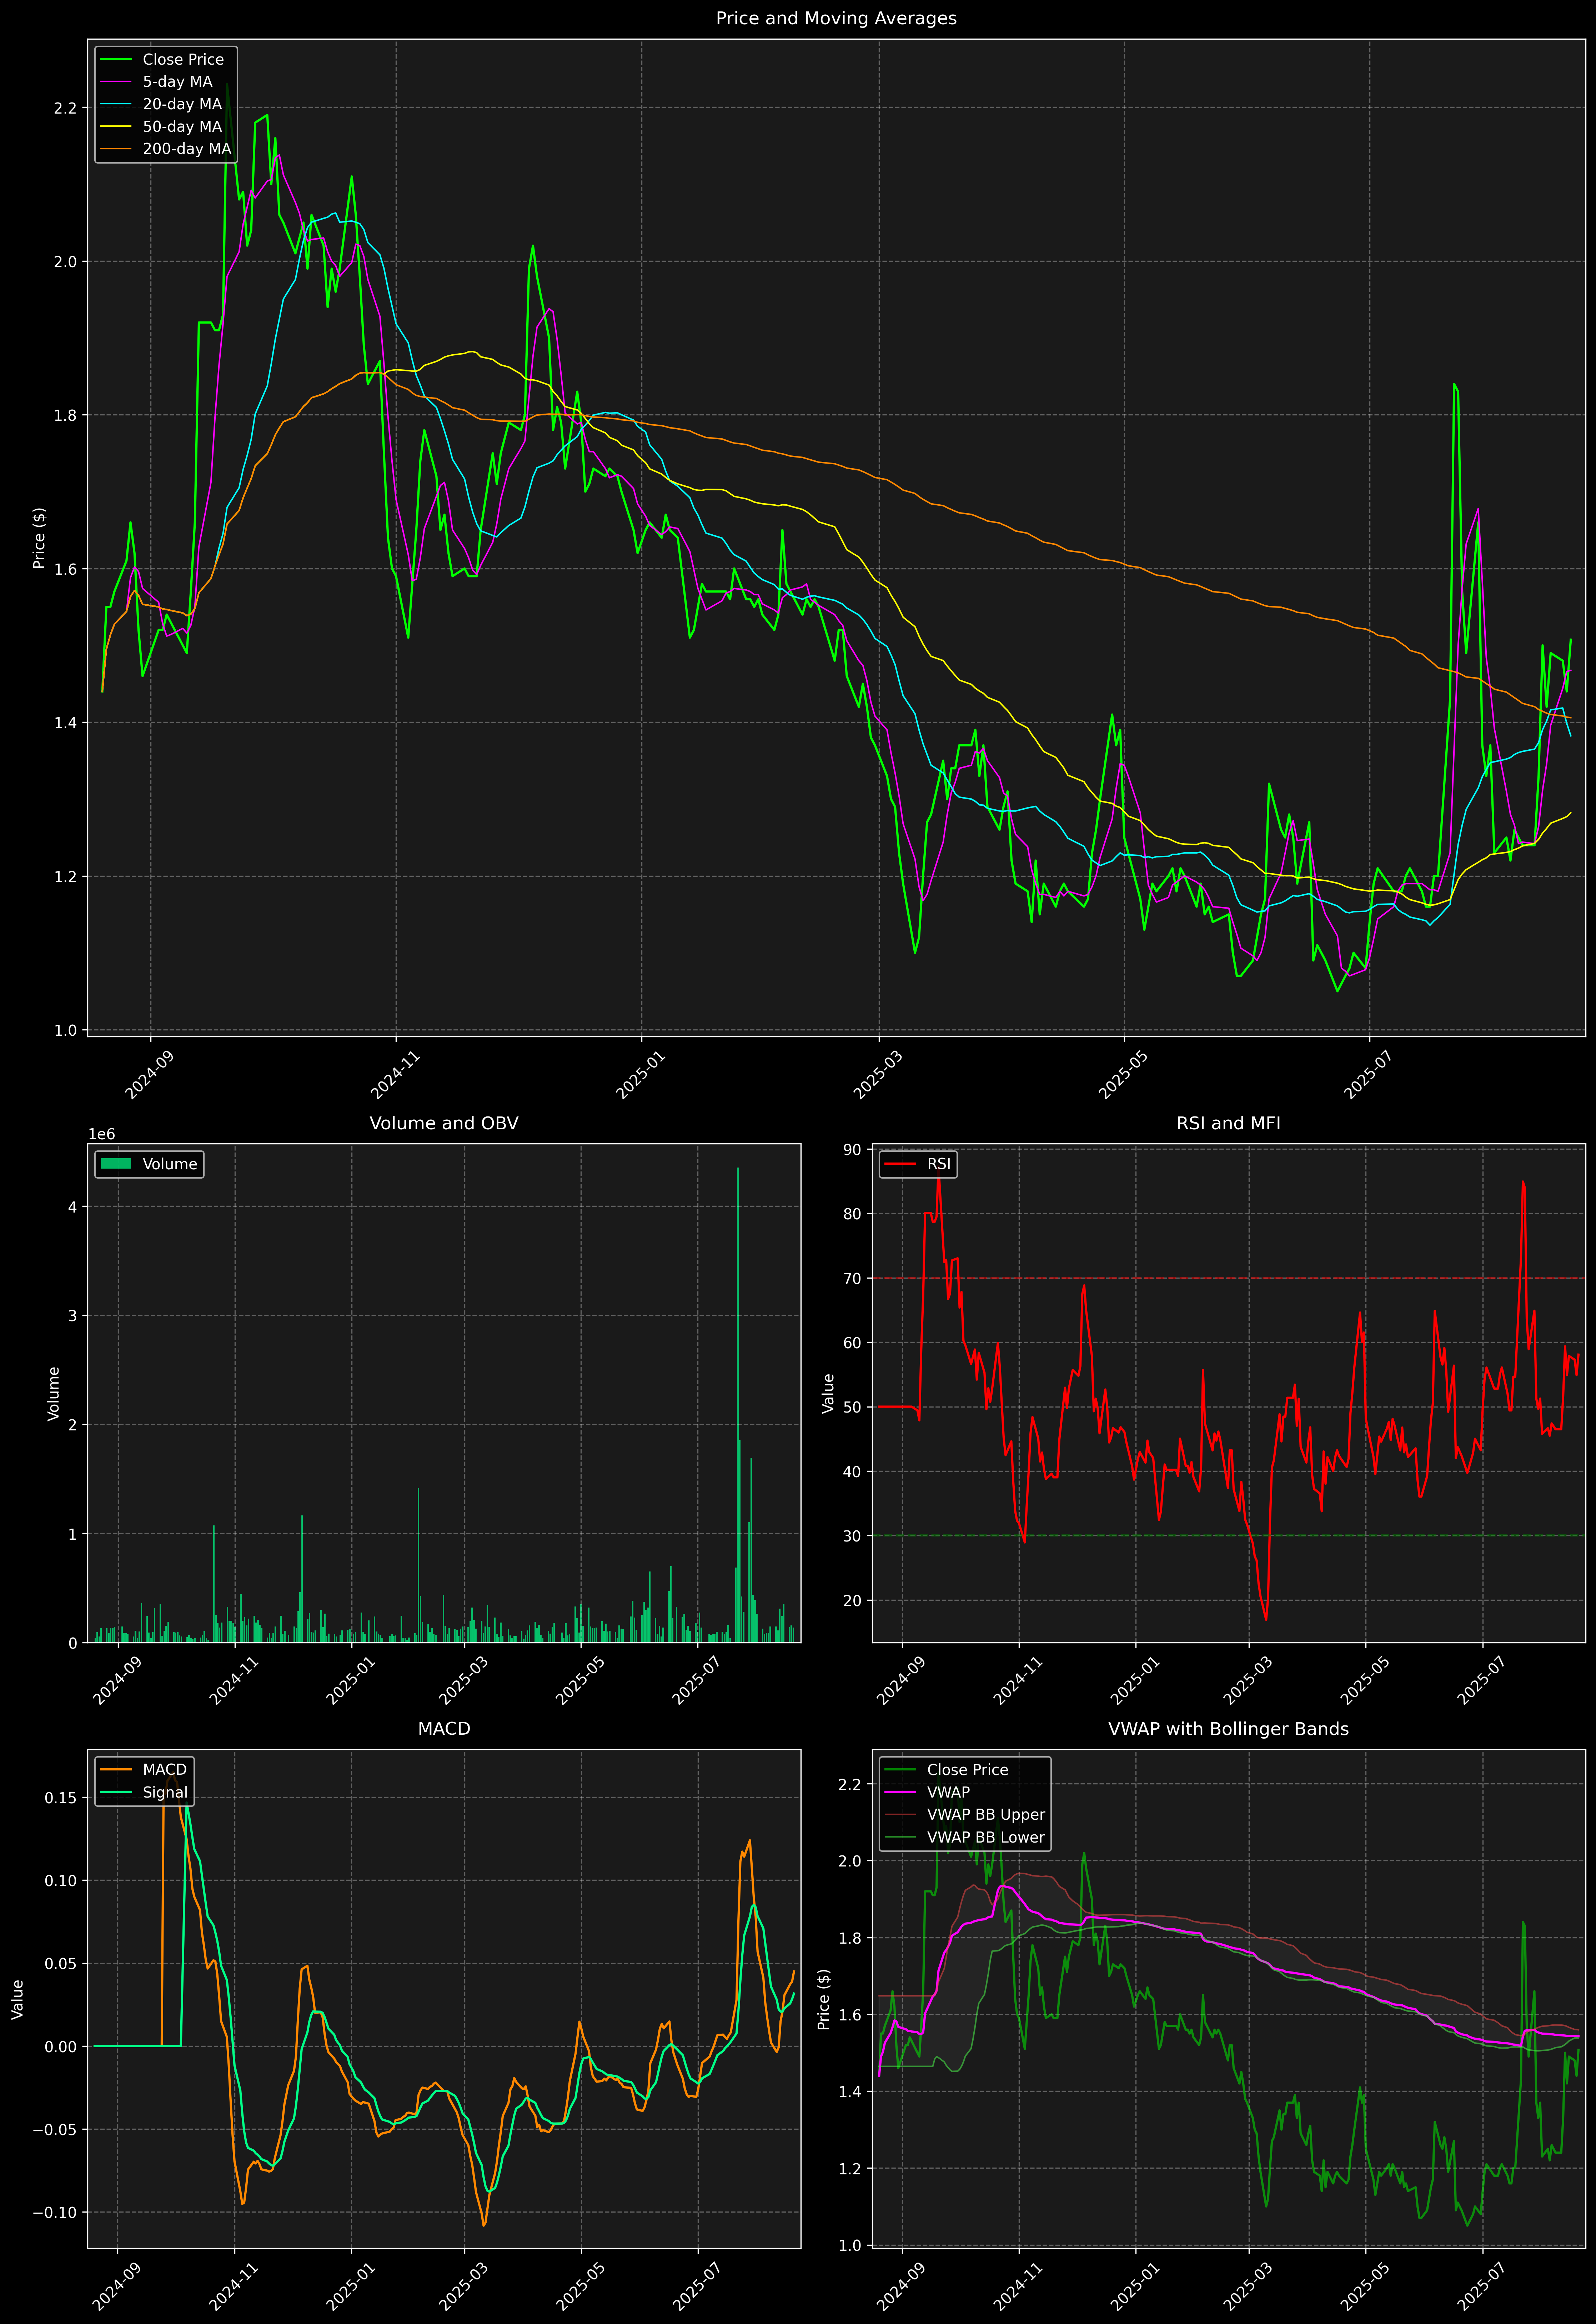Click the tallest volume bar in July 2025

pos(738,1400)
